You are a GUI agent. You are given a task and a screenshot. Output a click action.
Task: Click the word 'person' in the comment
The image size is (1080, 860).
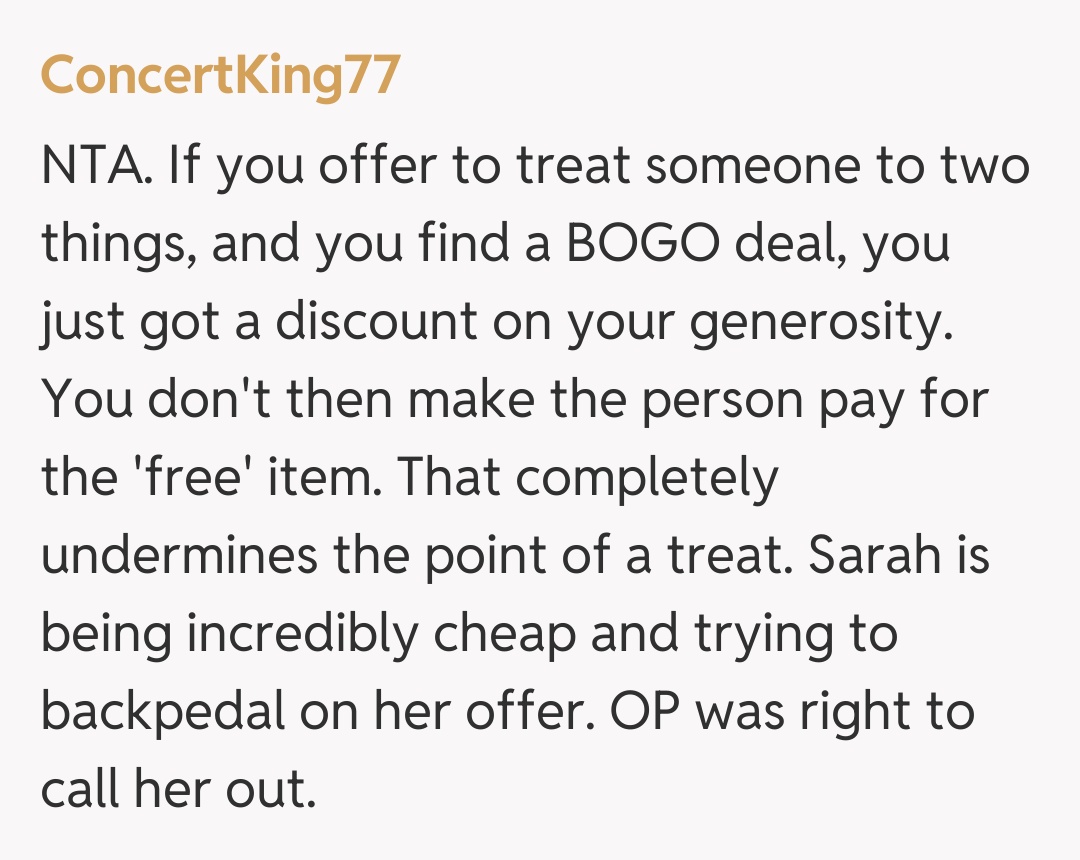(x=726, y=400)
